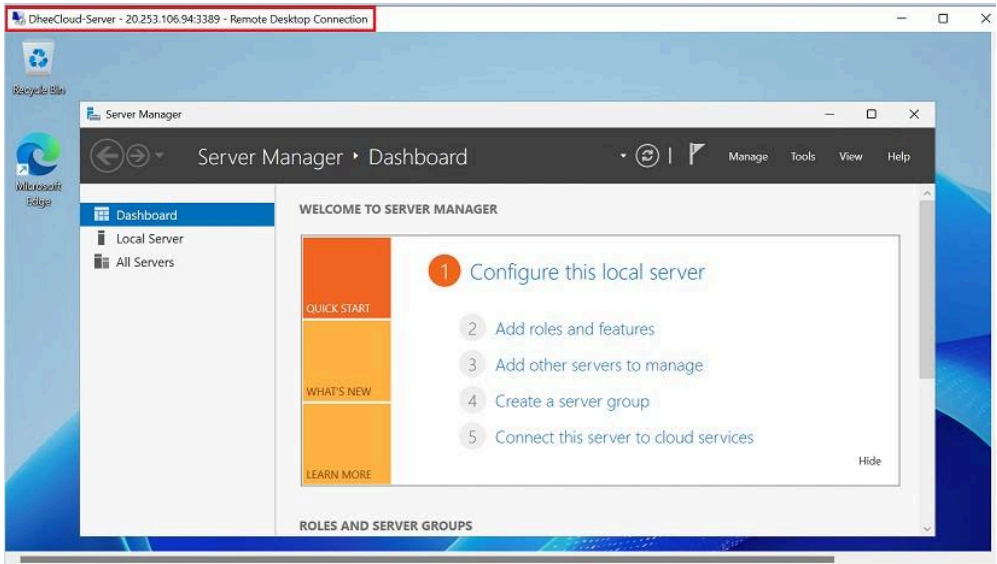Select All Servers in the sidebar
This screenshot has width=997, height=564.
click(x=144, y=262)
